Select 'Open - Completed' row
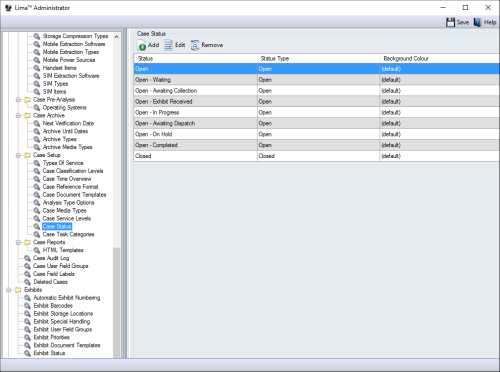The height and width of the screenshot is (372, 500). coord(317,145)
